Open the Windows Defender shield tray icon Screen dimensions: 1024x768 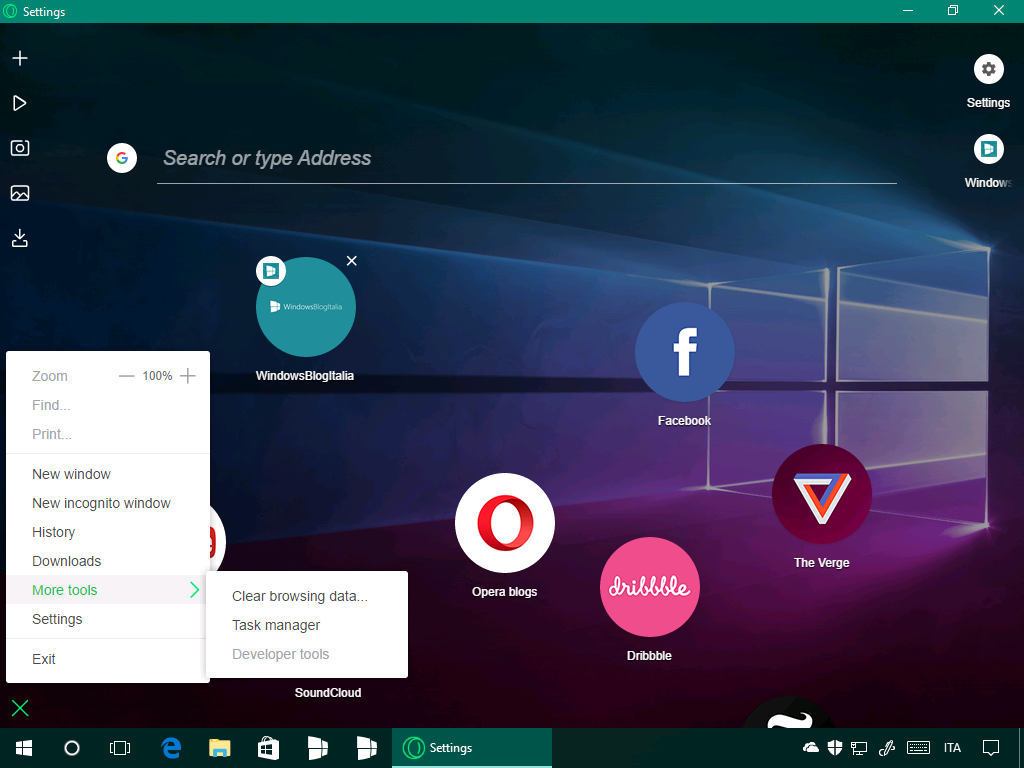click(835, 748)
